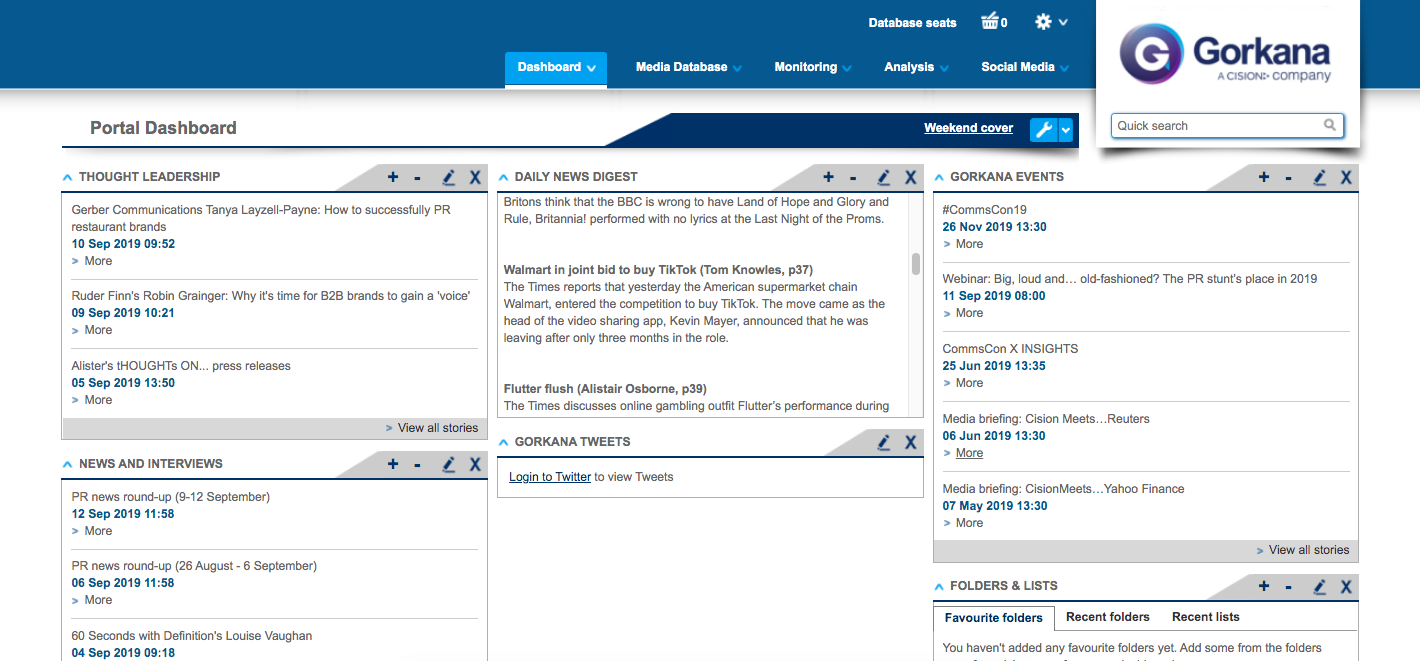The width and height of the screenshot is (1420, 661).
Task: Shrink Thought Leadership widget with minus icon
Action: [x=417, y=177]
